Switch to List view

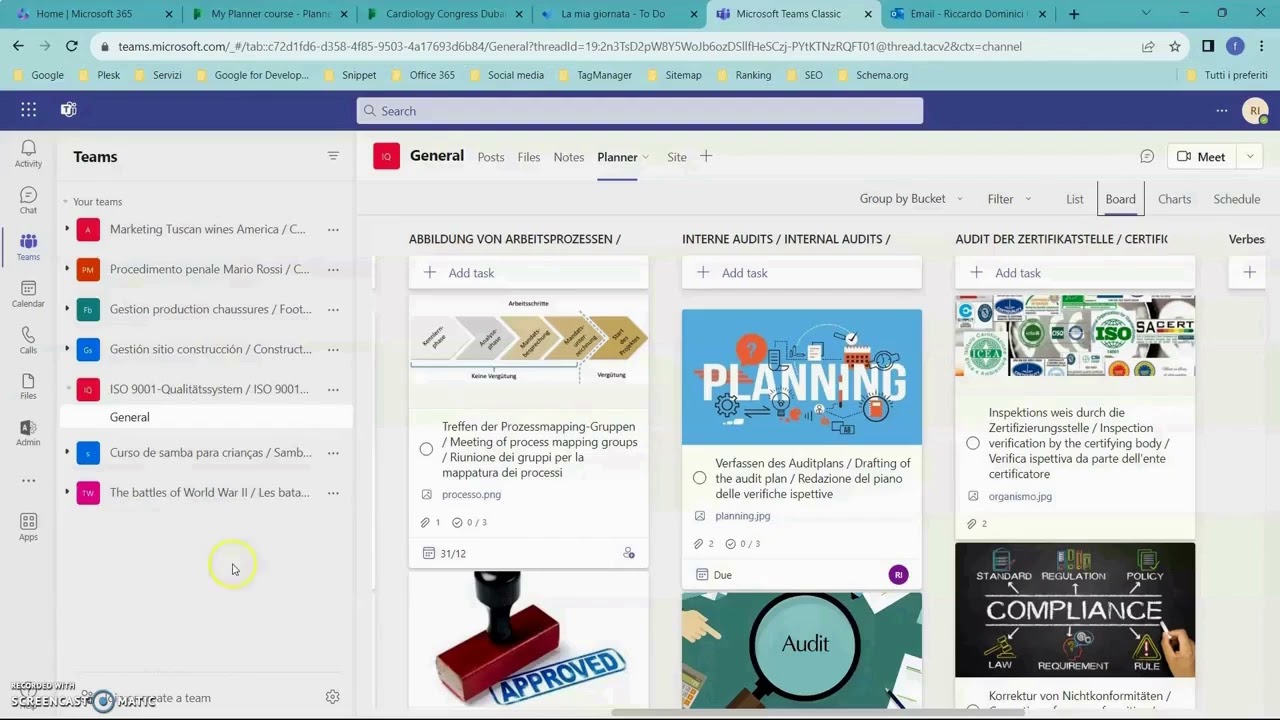[1075, 199]
